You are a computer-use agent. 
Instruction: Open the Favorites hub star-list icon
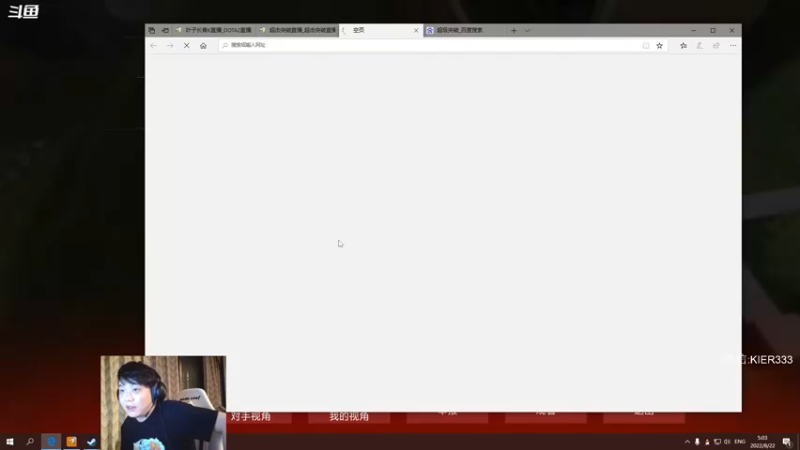[683, 45]
